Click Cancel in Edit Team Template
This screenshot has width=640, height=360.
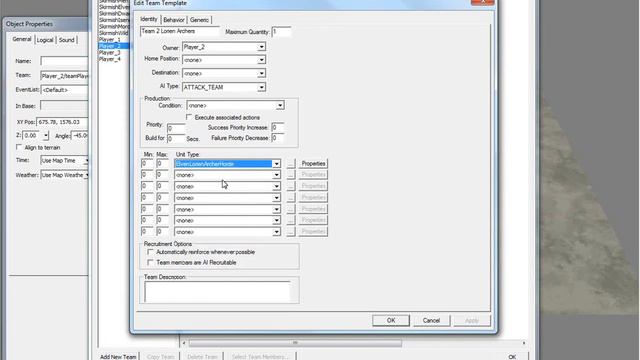[431, 320]
